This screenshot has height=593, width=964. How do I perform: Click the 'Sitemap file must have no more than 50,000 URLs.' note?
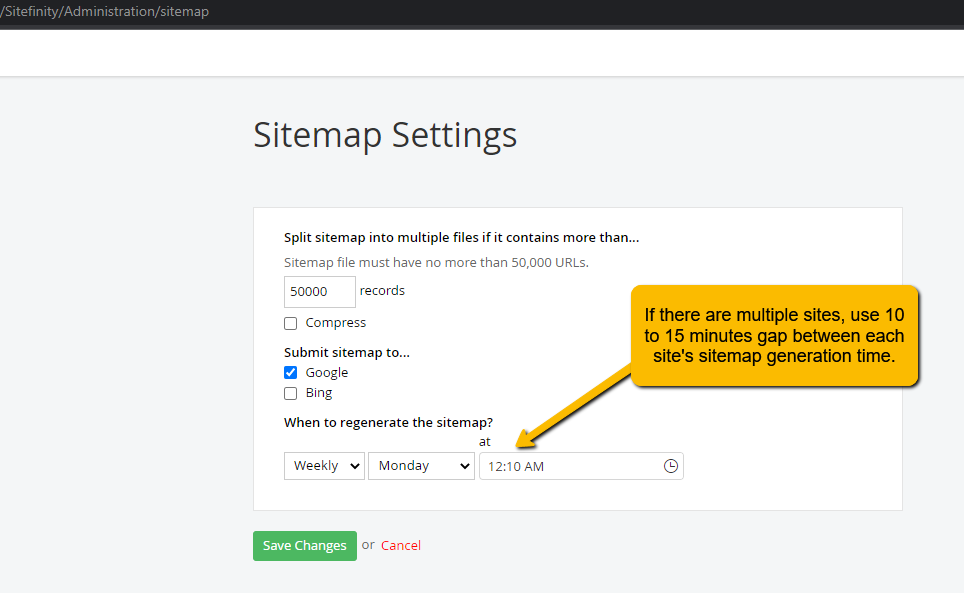coord(437,262)
